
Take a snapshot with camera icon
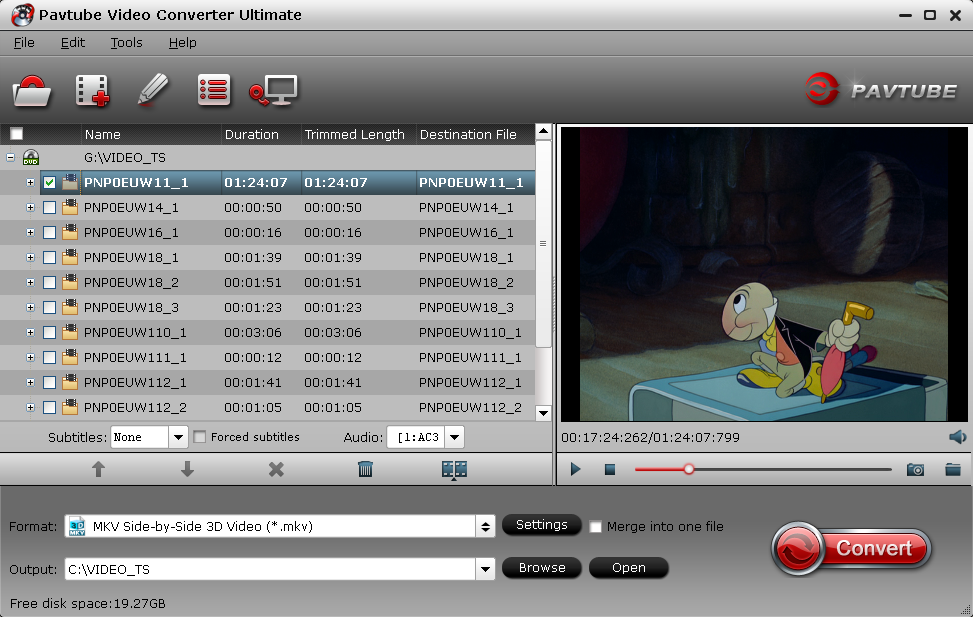915,469
